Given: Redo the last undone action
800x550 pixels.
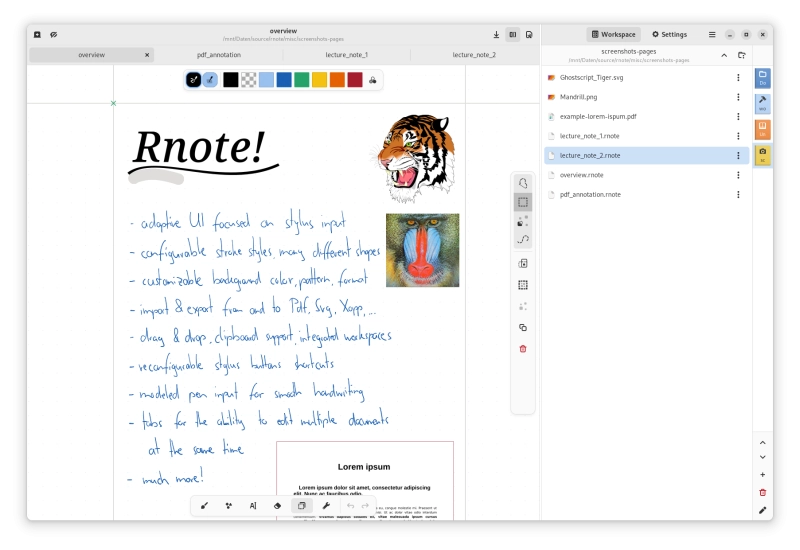Looking at the screenshot, I should 365,506.
